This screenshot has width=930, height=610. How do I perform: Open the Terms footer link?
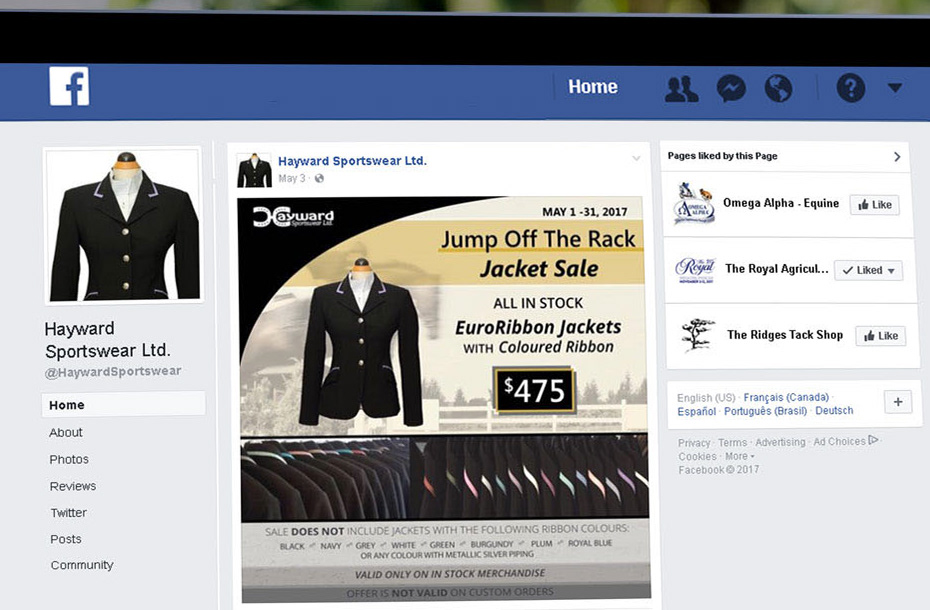(x=732, y=443)
